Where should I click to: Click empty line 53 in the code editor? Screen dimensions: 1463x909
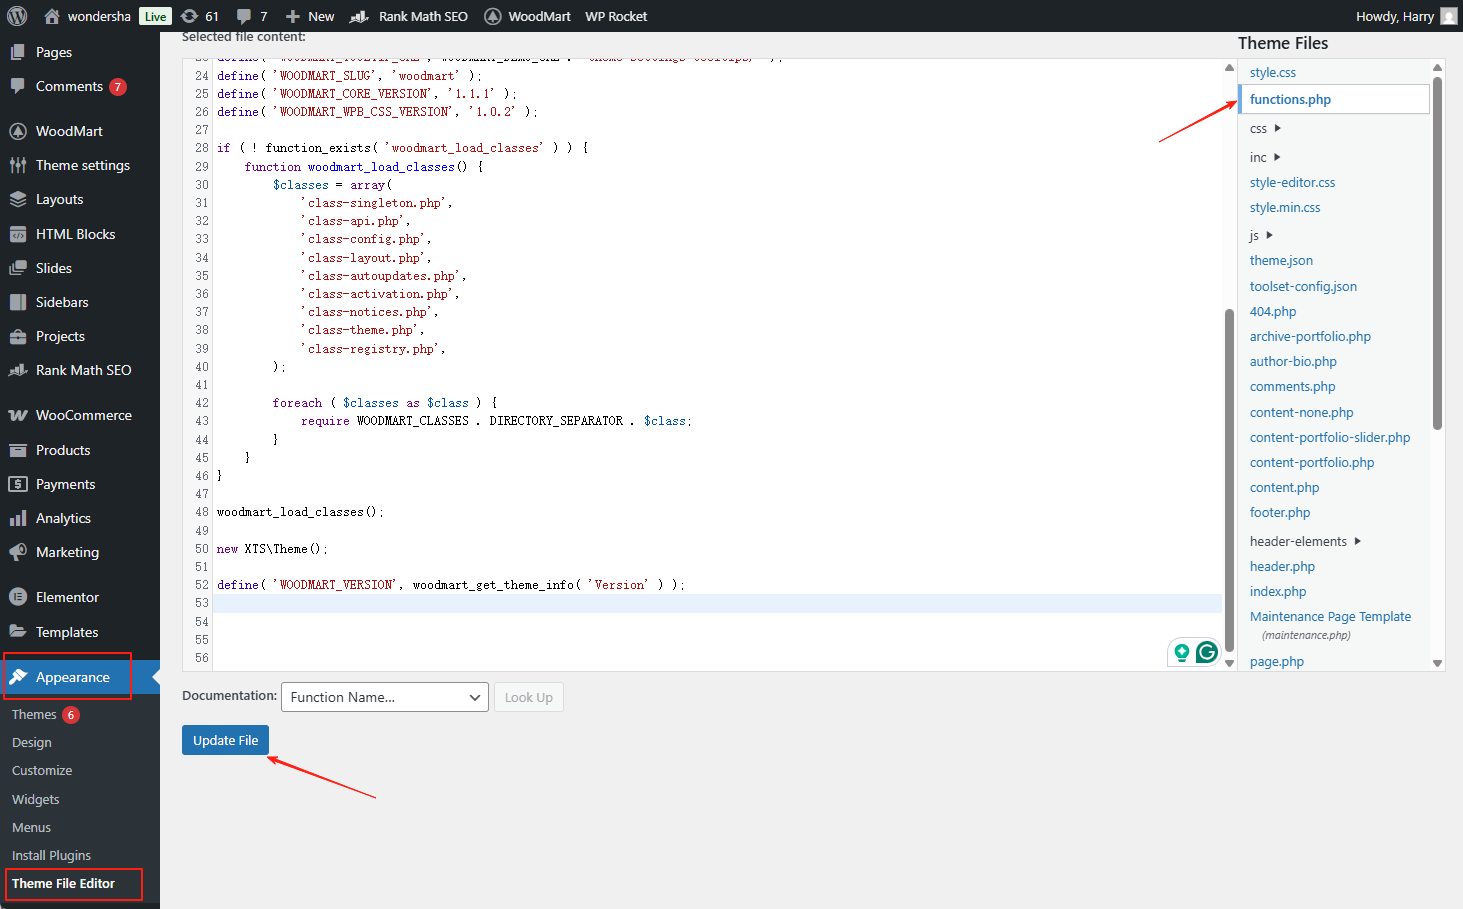[x=700, y=603]
